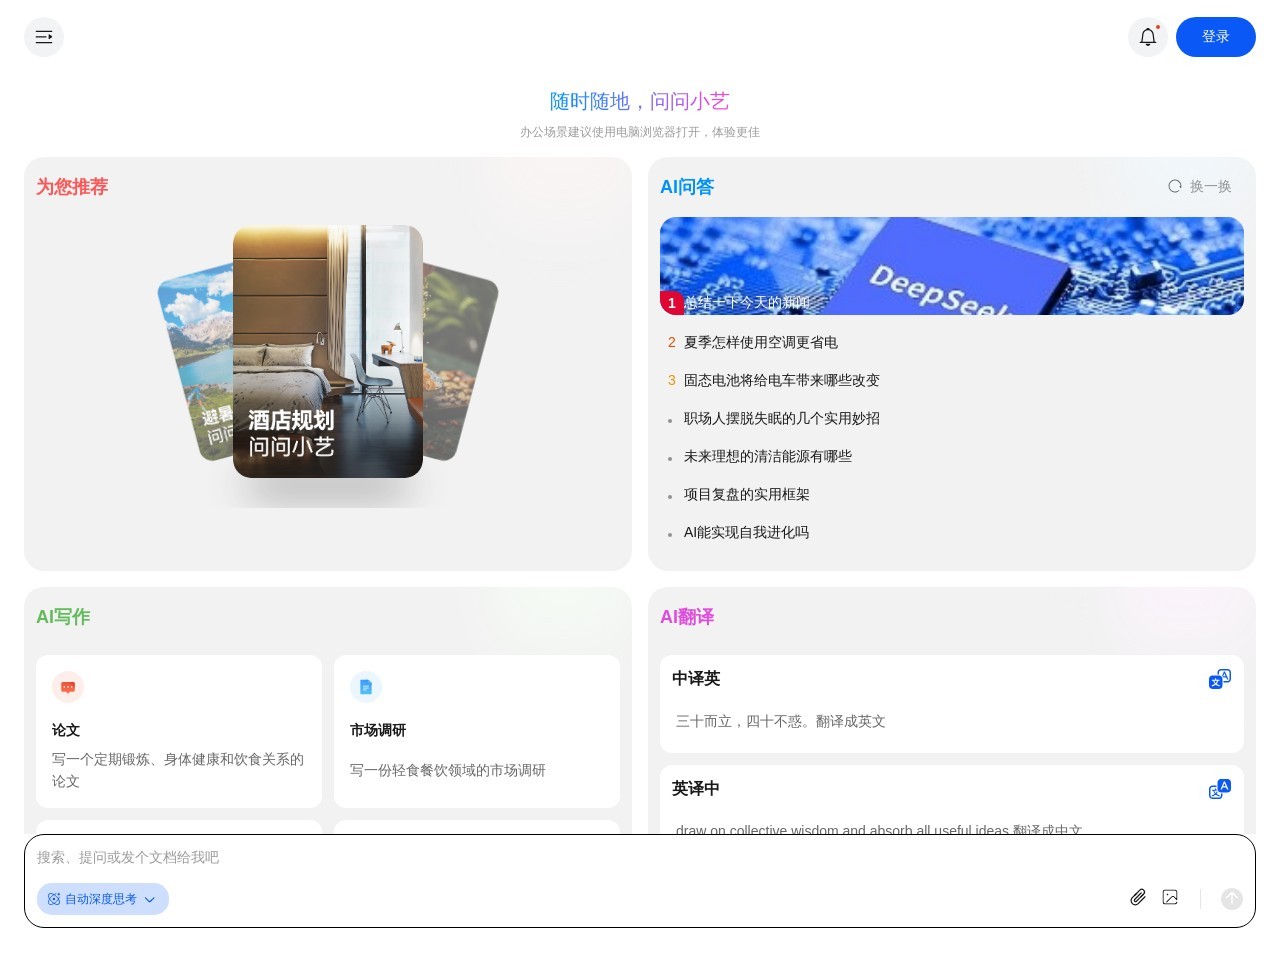This screenshot has height=960, width=1280.
Task: Click the 市场调研 document icon
Action: (366, 687)
